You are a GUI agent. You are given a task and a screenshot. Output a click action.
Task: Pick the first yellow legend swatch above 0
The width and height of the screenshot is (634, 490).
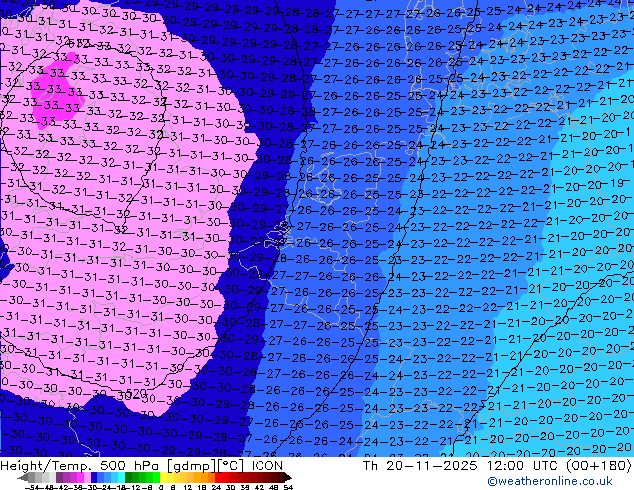coord(163,478)
